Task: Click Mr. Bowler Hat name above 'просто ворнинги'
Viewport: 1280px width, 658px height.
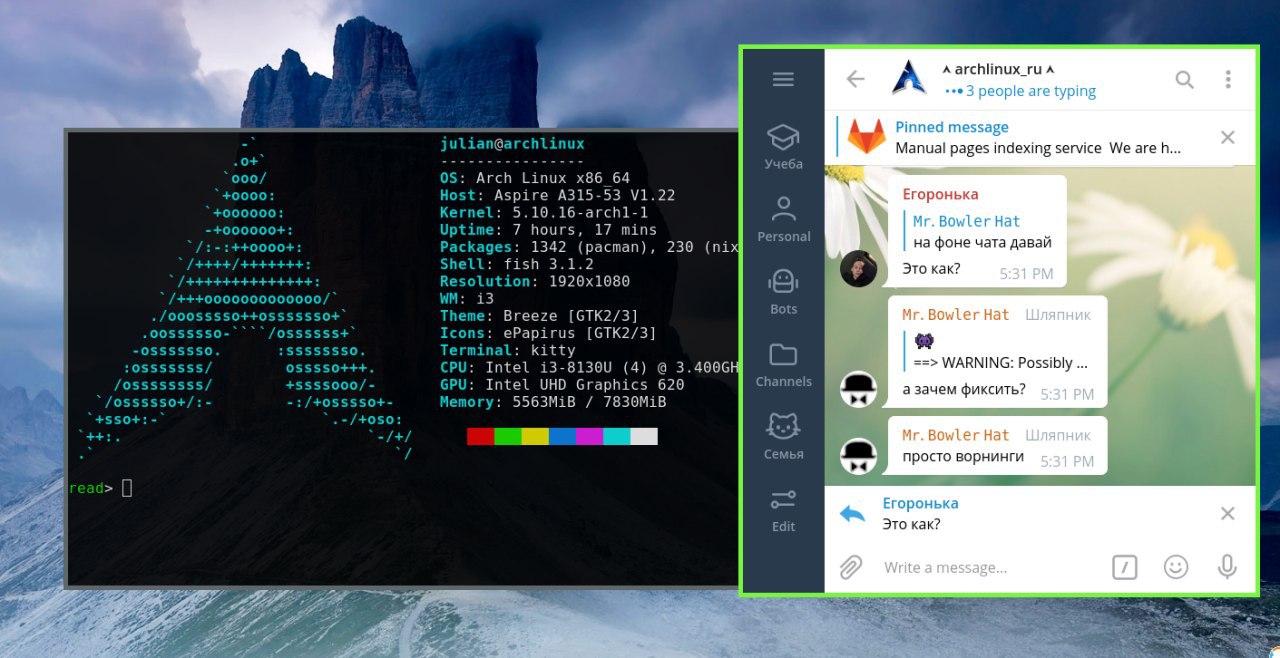Action: pos(956,435)
